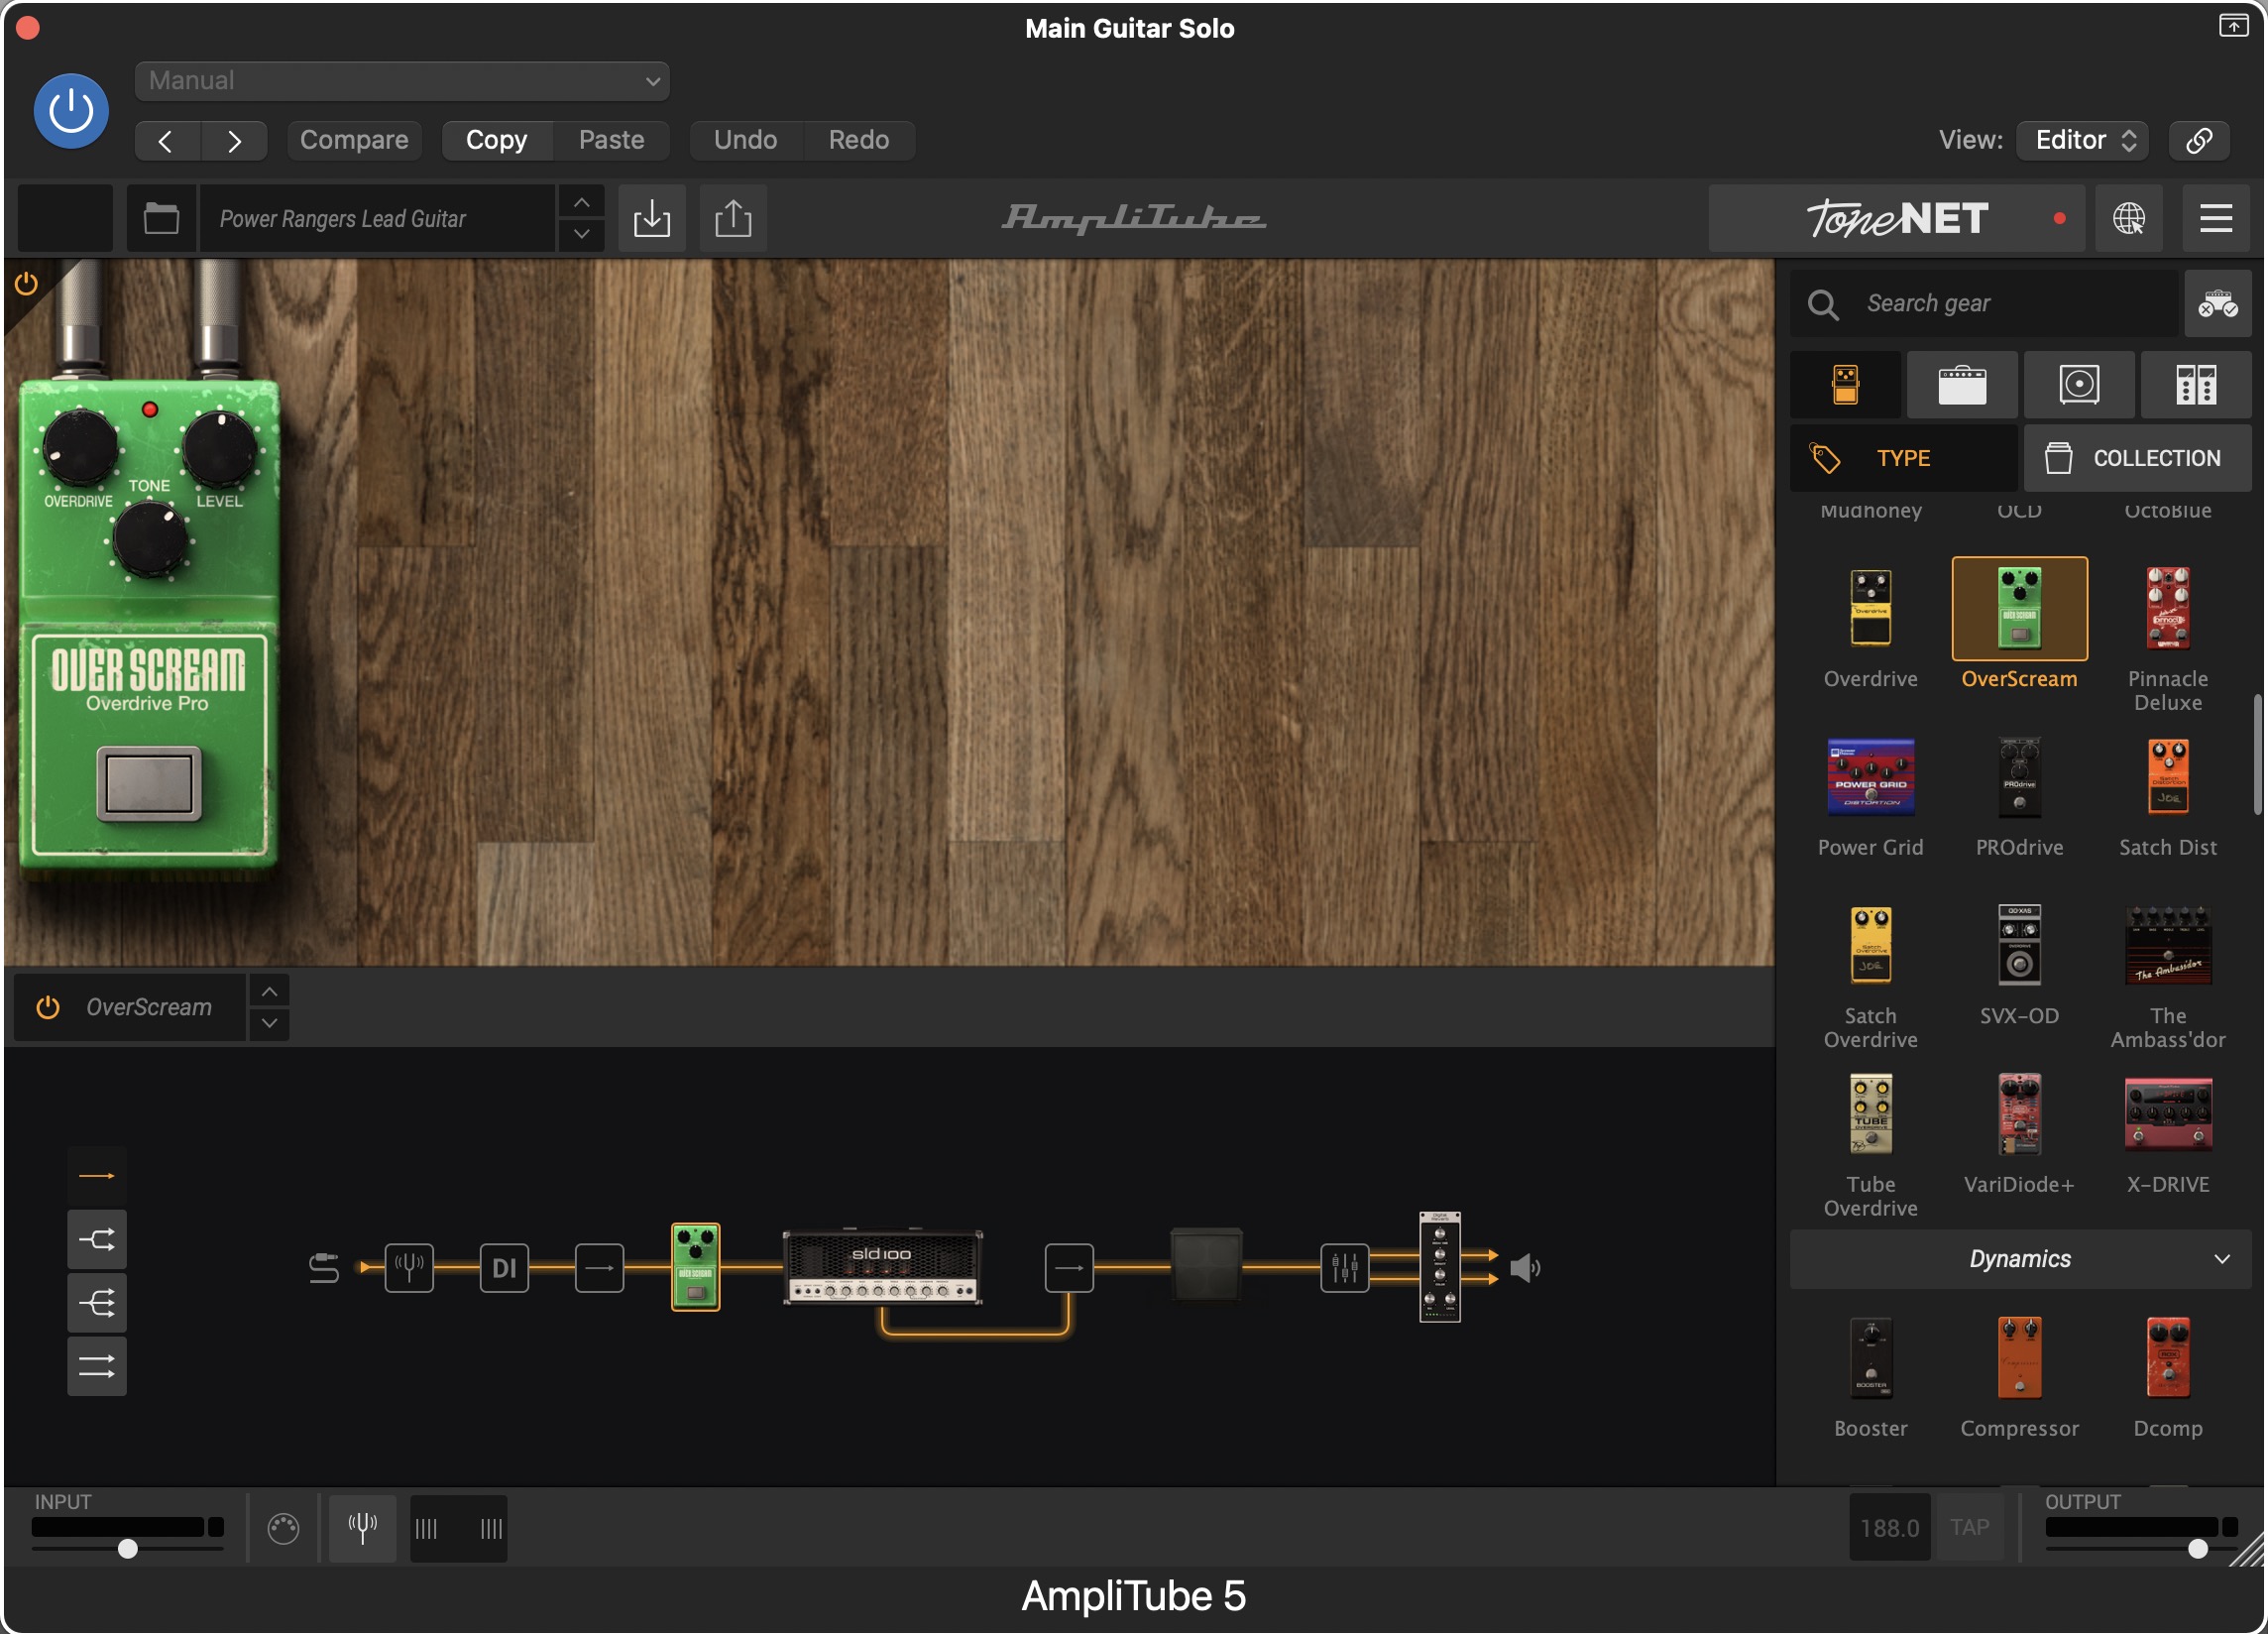
Task: Step to next preset with down chevron
Action: 581,234
